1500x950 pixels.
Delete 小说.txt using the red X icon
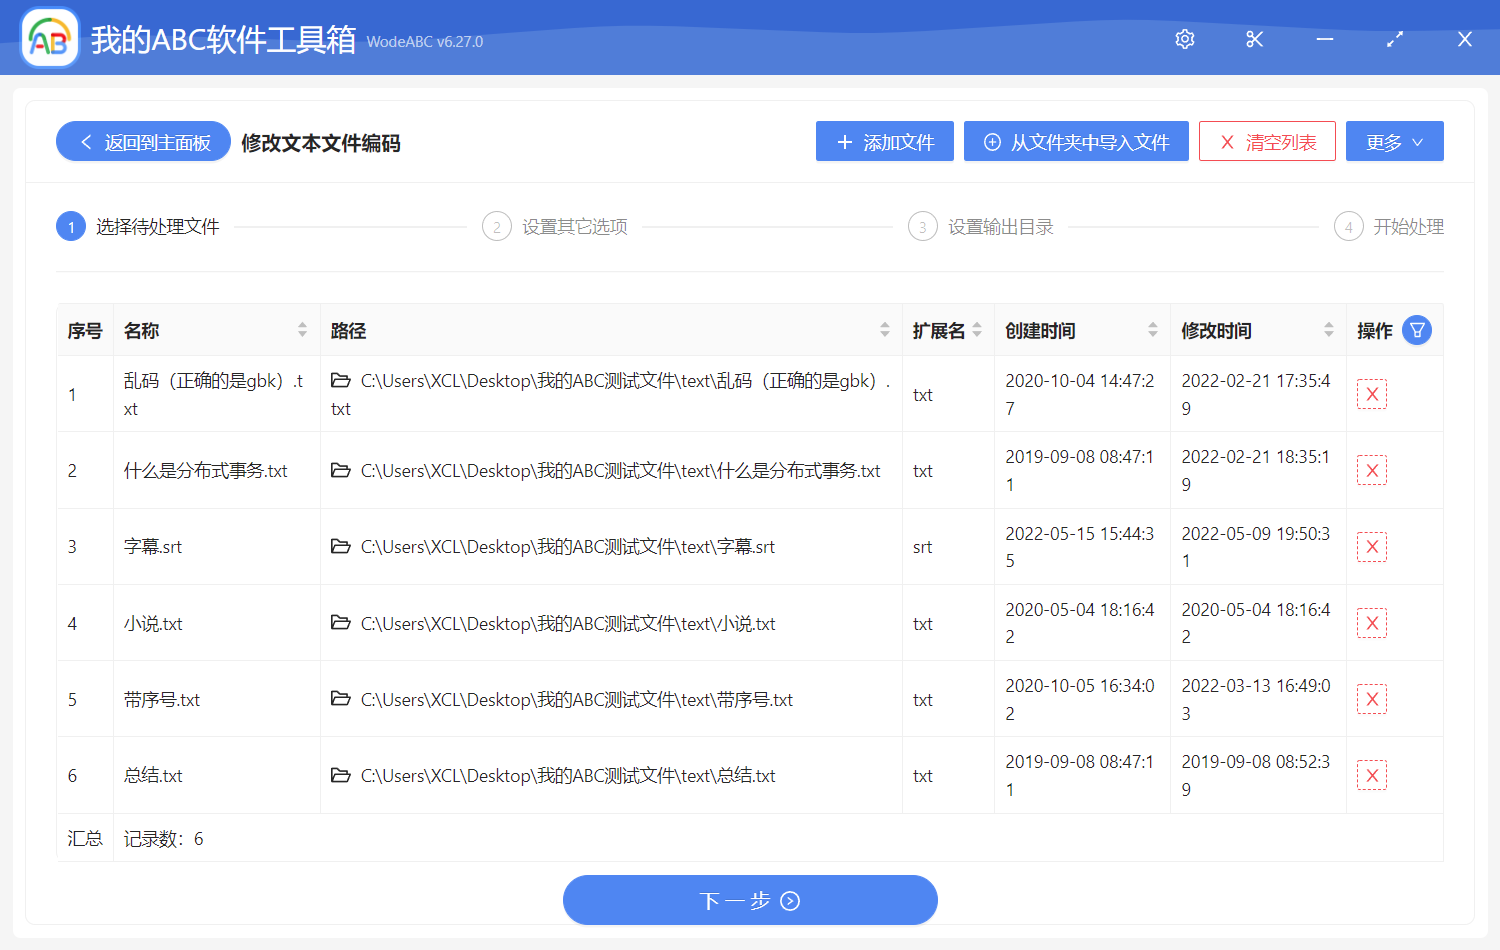coord(1371,622)
